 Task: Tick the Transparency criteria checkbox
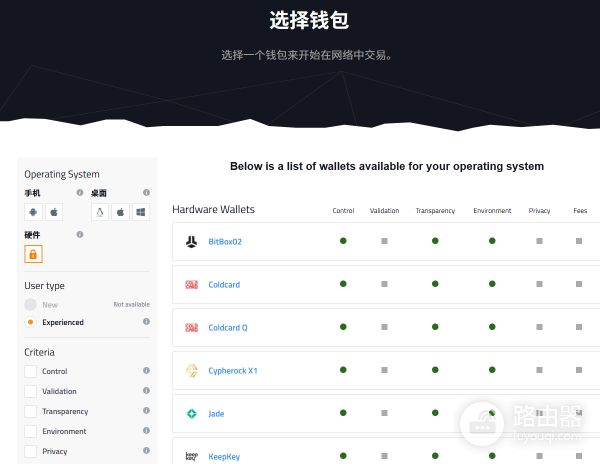(31, 412)
